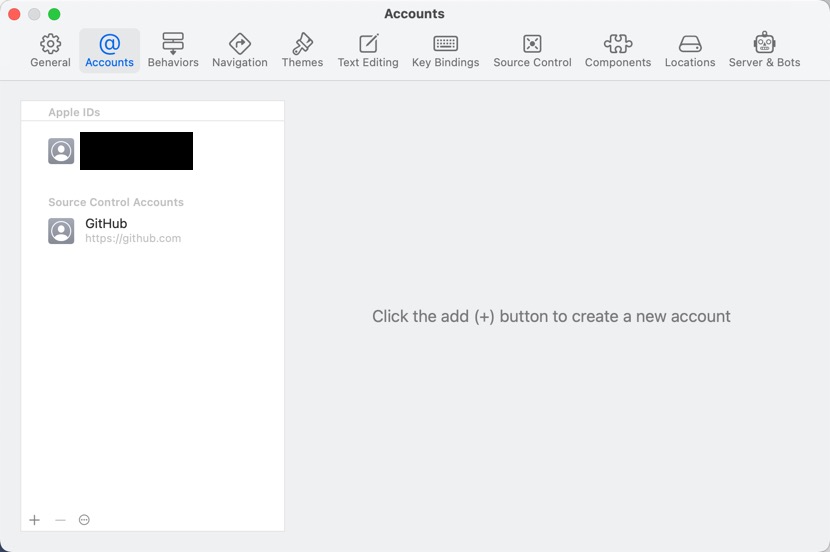Switch to Navigation preferences

240,51
